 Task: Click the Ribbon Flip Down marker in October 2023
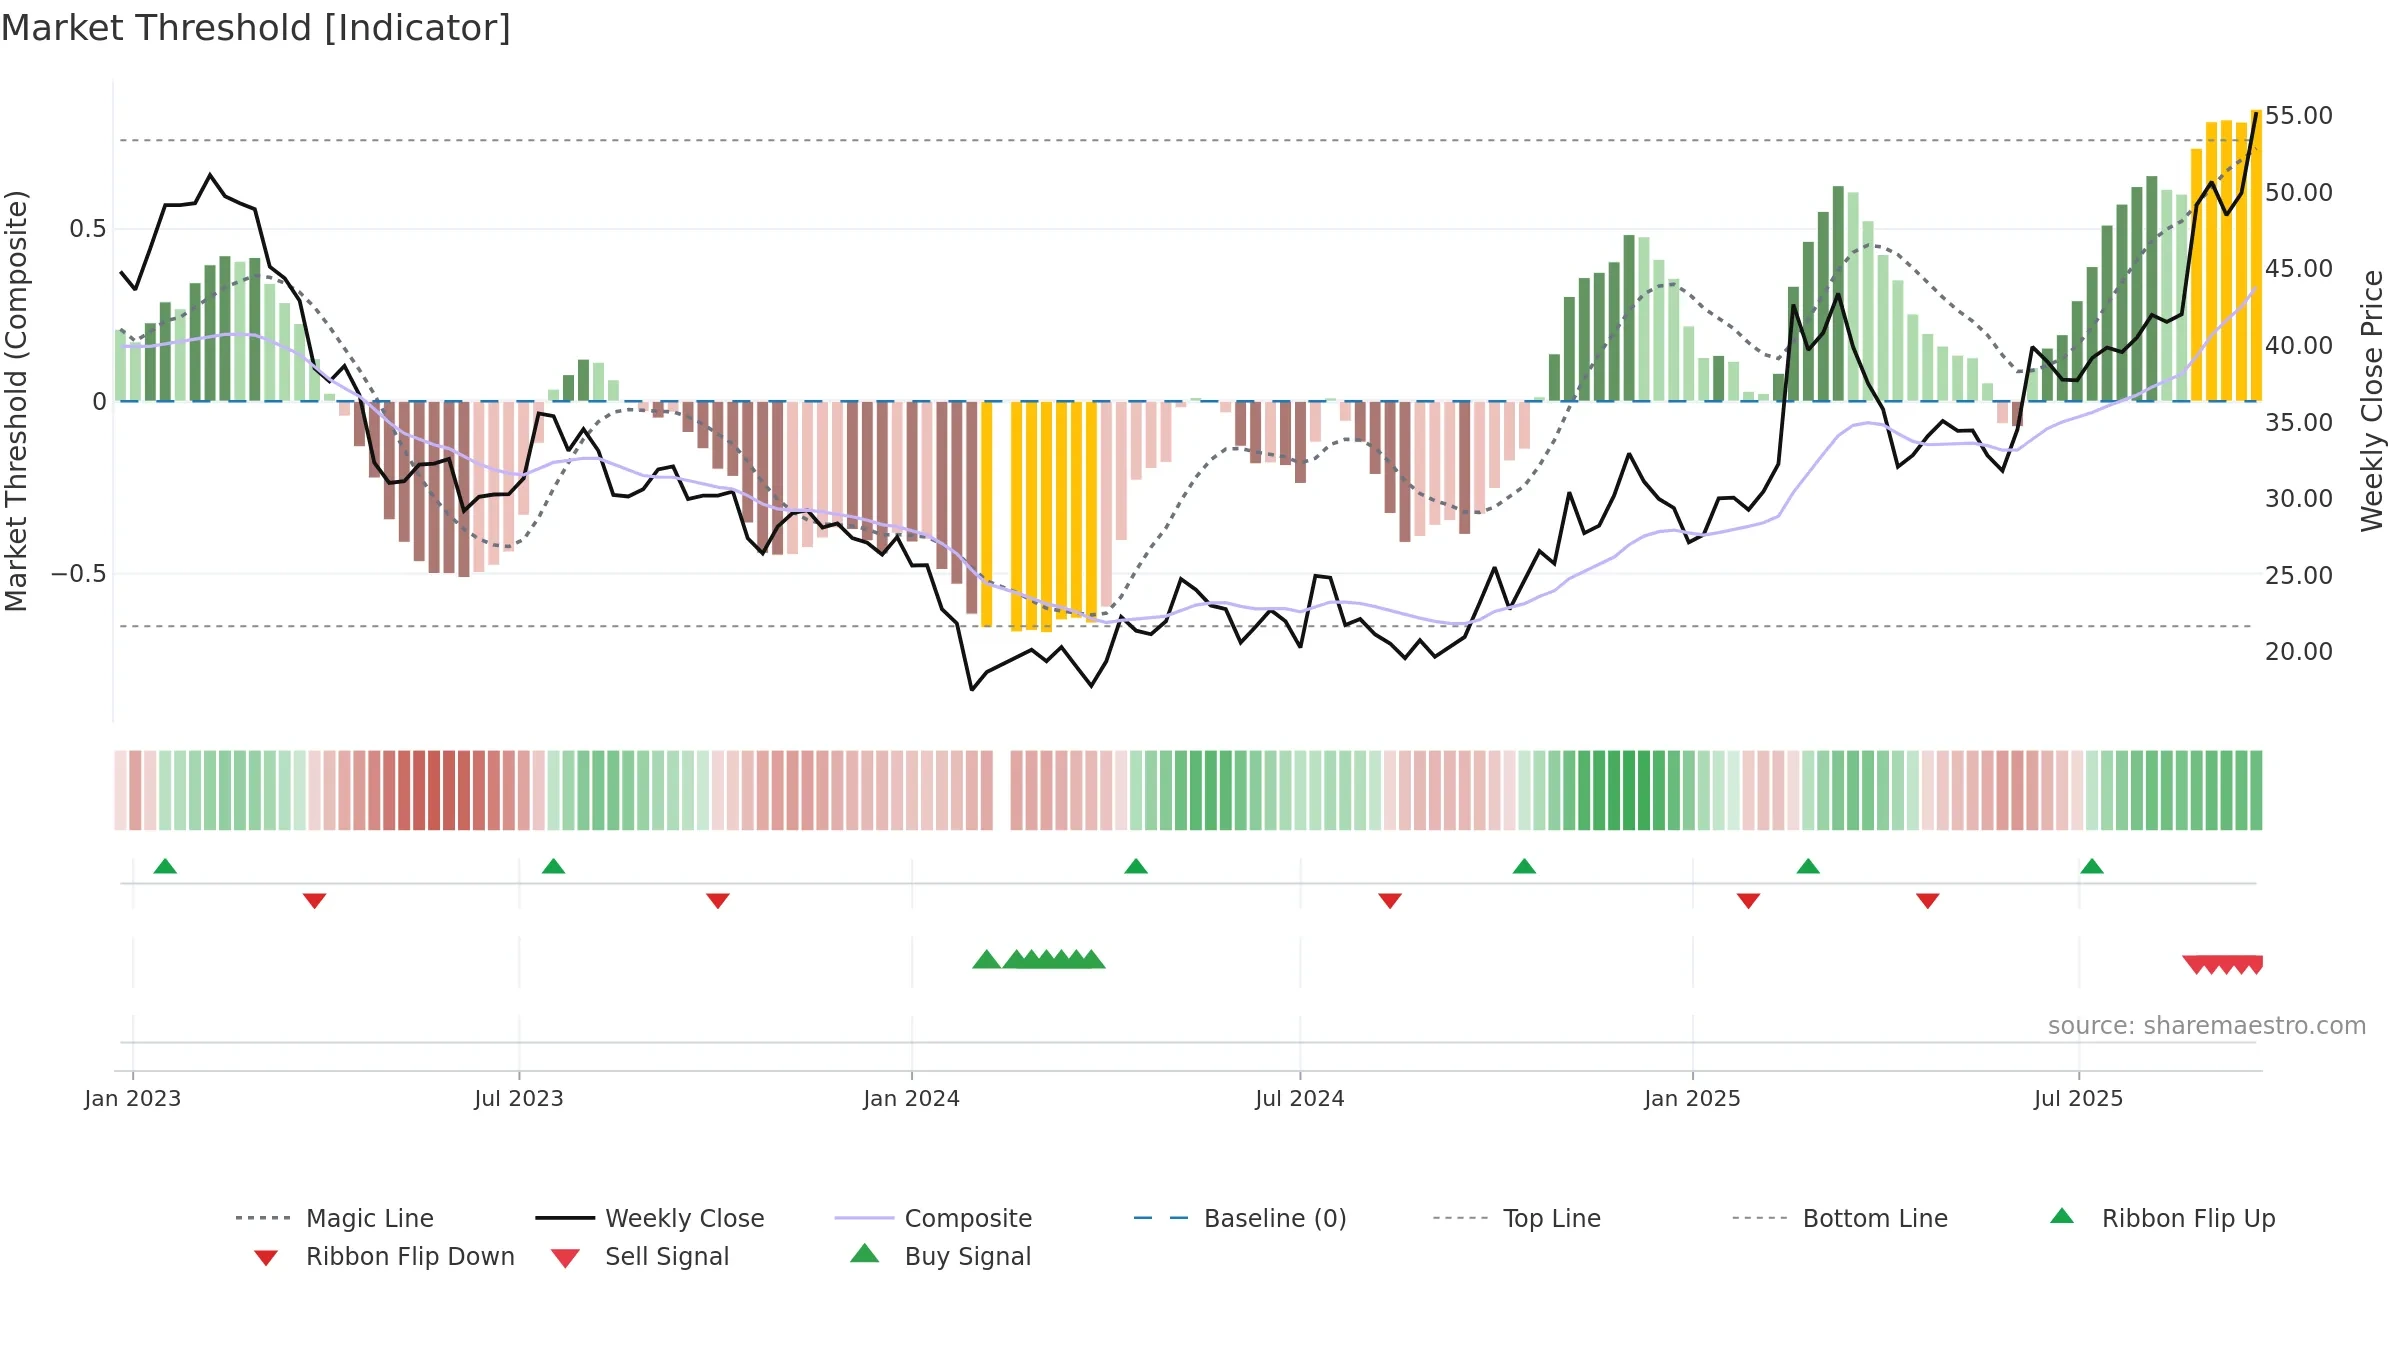click(x=718, y=901)
